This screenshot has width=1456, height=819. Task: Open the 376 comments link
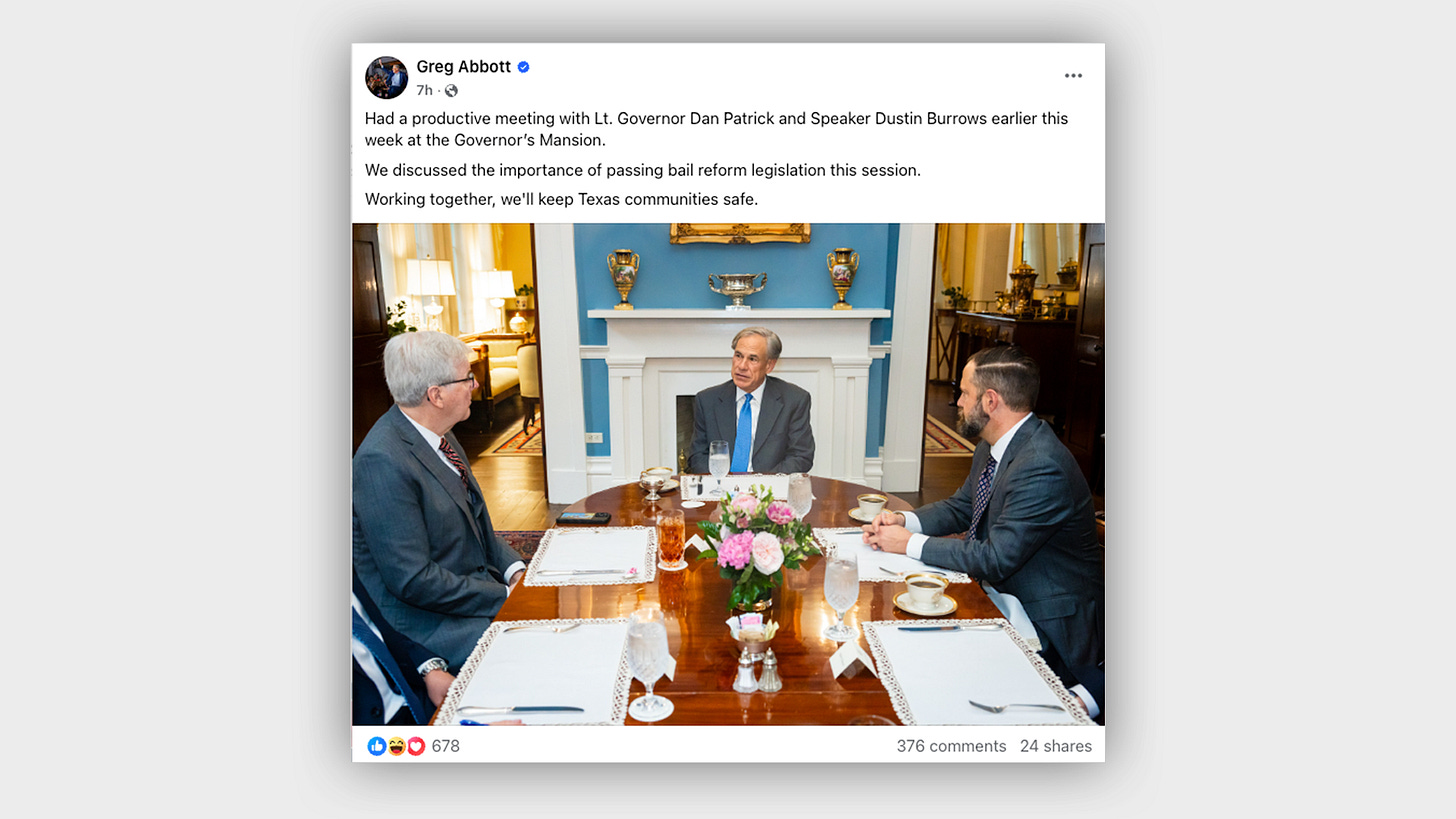coord(951,746)
